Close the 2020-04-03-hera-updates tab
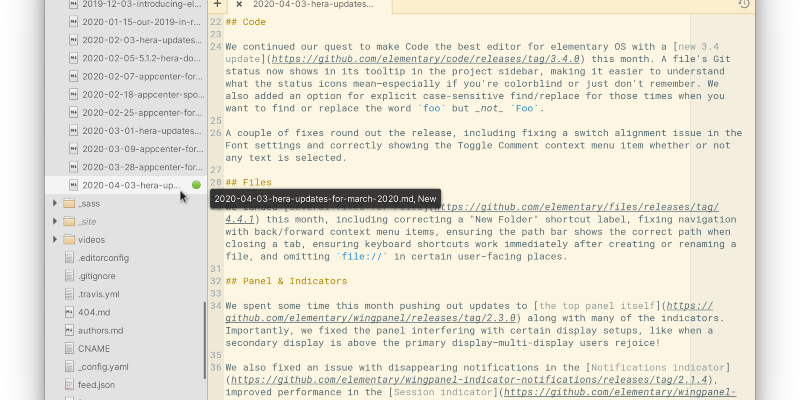This screenshot has width=800, height=400. click(238, 5)
